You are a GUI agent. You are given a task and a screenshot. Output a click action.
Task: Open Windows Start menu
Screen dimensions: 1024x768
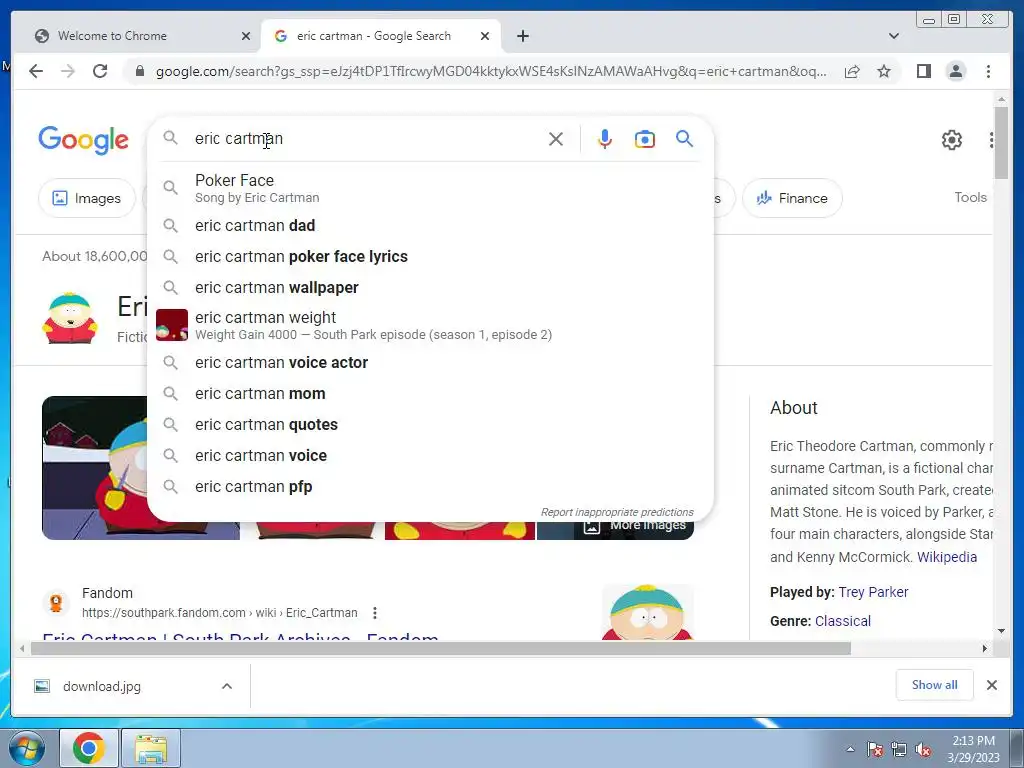[26, 748]
